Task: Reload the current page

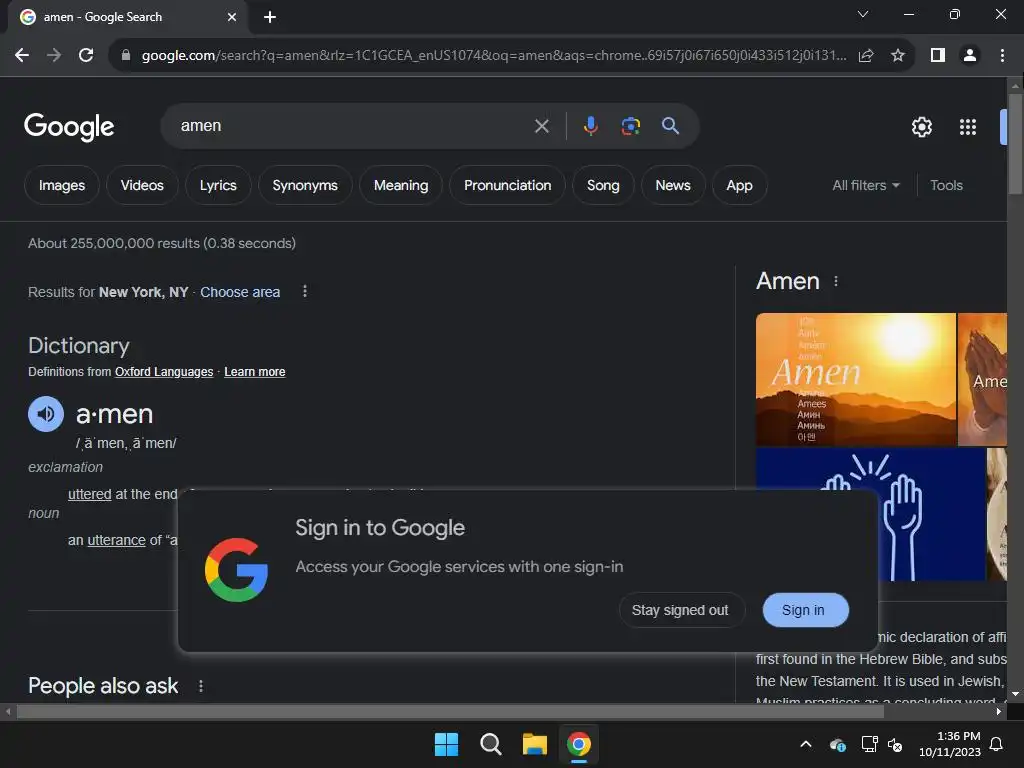Action: pyautogui.click(x=86, y=56)
